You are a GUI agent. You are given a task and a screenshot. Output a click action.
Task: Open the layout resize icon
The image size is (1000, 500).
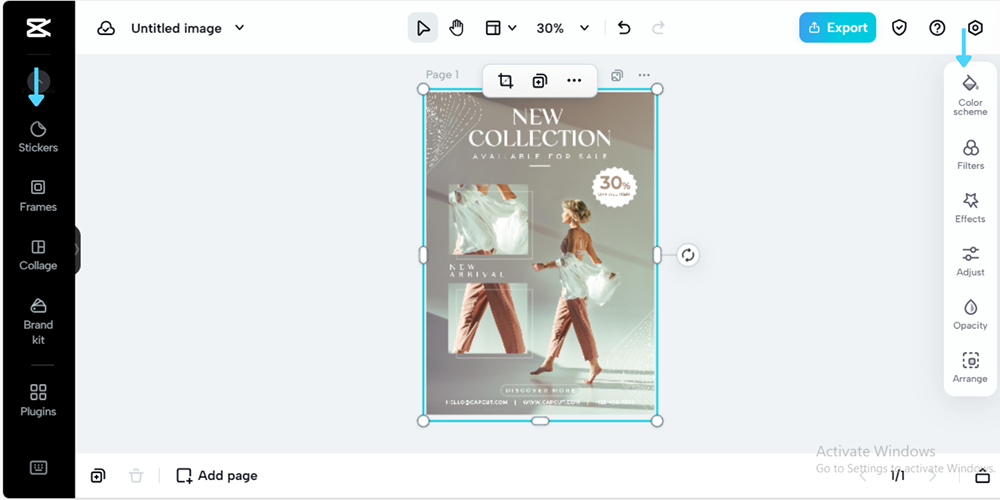tap(493, 28)
